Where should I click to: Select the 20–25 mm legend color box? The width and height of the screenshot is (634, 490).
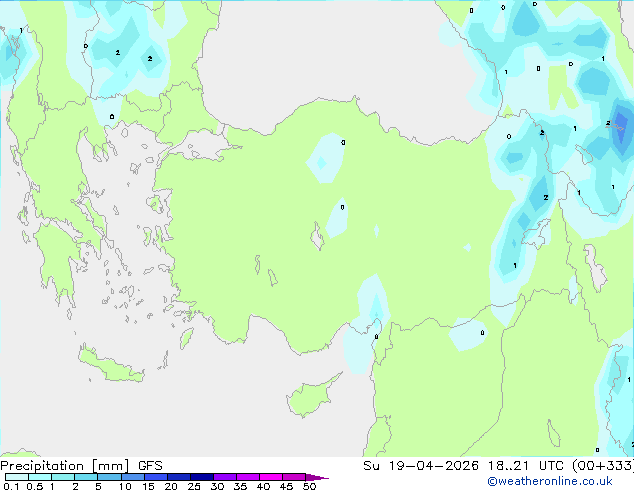click(178, 477)
